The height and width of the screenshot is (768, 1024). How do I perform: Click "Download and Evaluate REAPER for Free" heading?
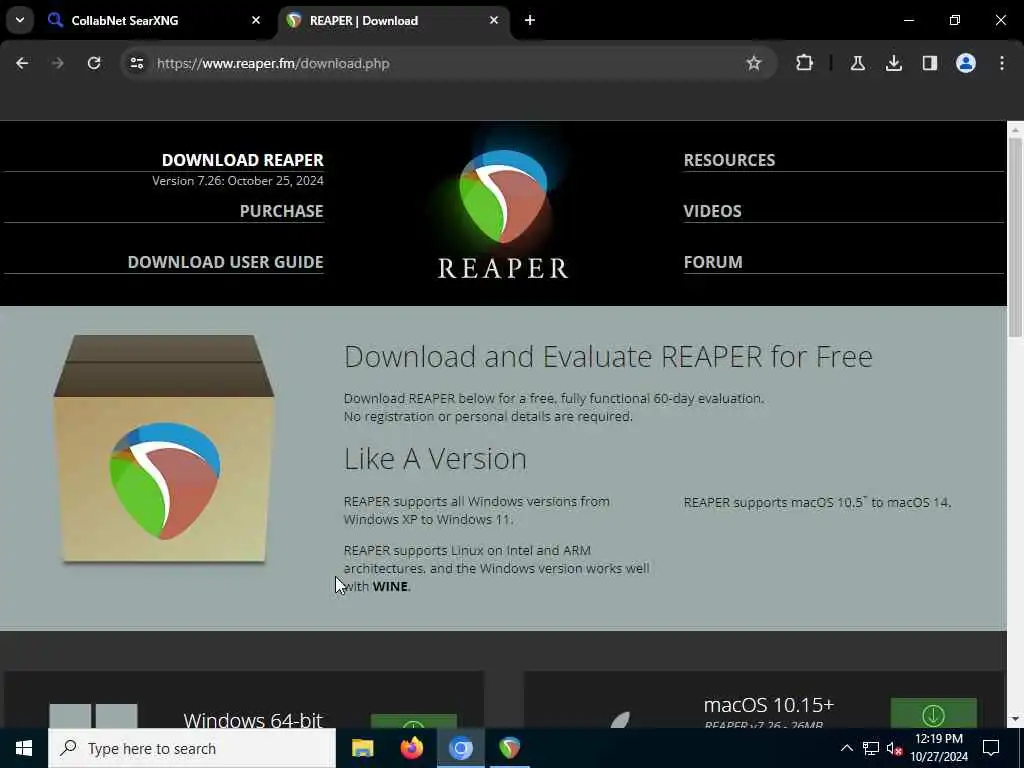click(608, 357)
